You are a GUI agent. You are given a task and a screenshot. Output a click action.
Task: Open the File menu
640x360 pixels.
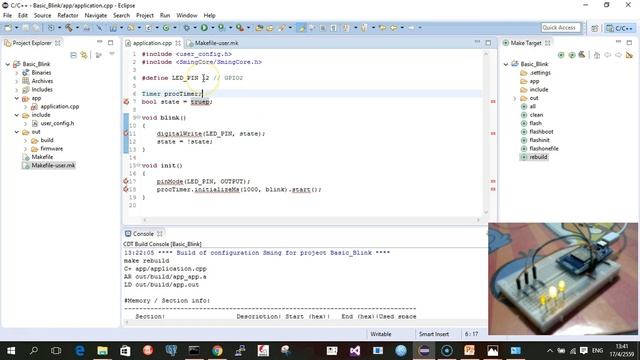[7, 16]
